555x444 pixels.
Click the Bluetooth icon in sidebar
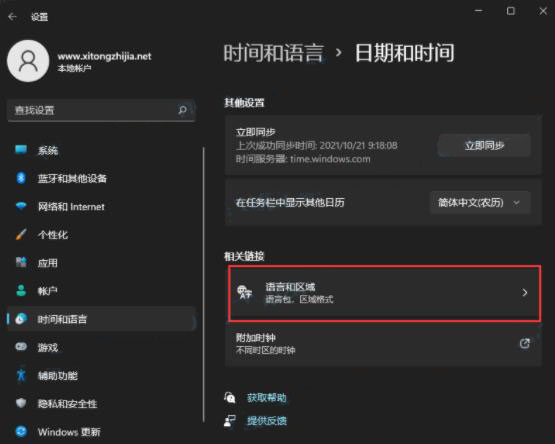pyautogui.click(x=21, y=178)
